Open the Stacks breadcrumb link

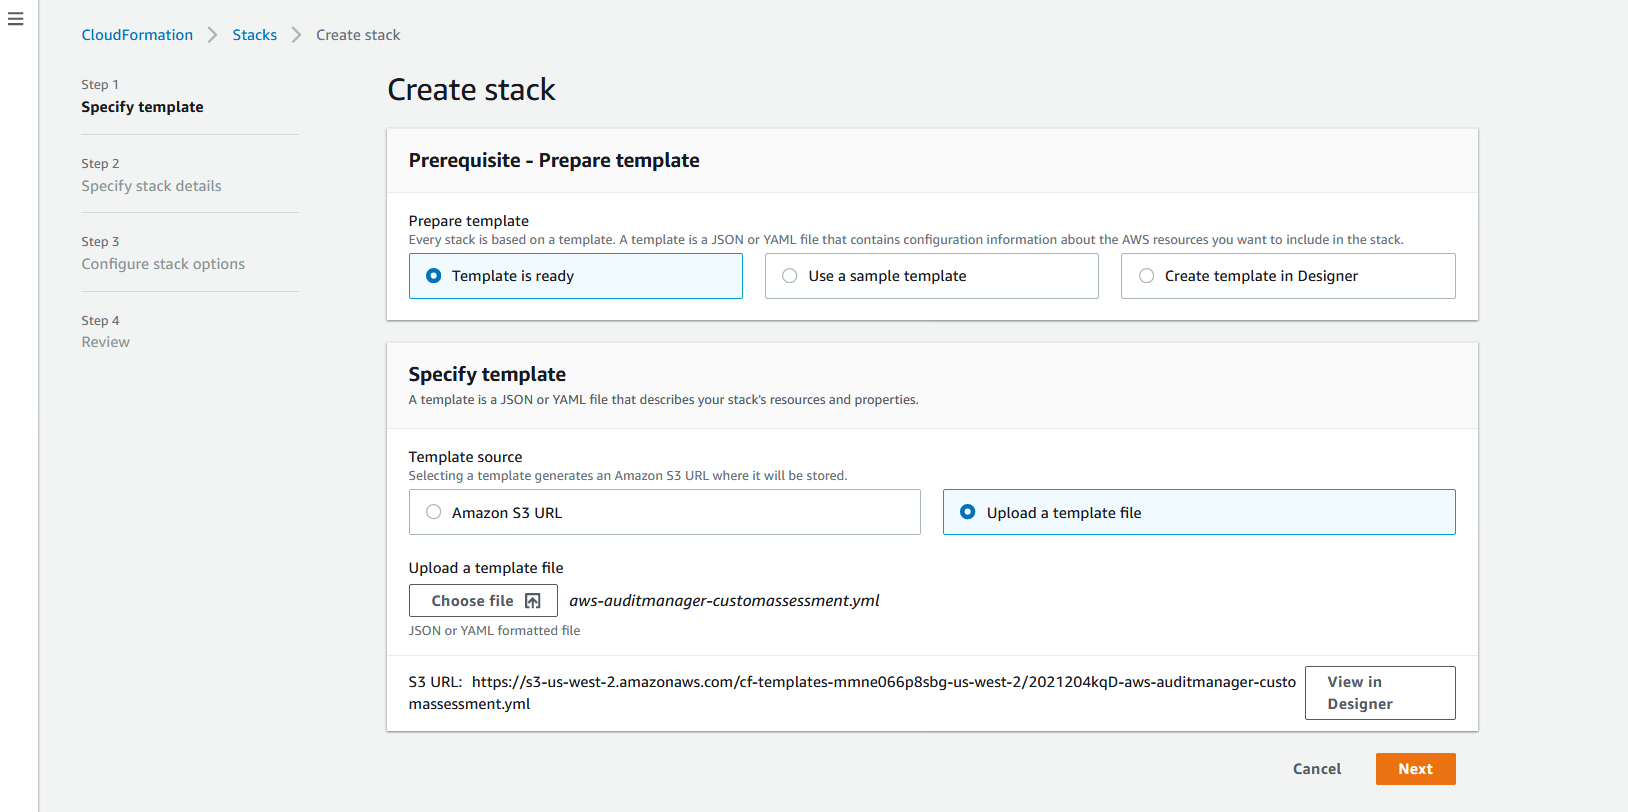coord(255,35)
